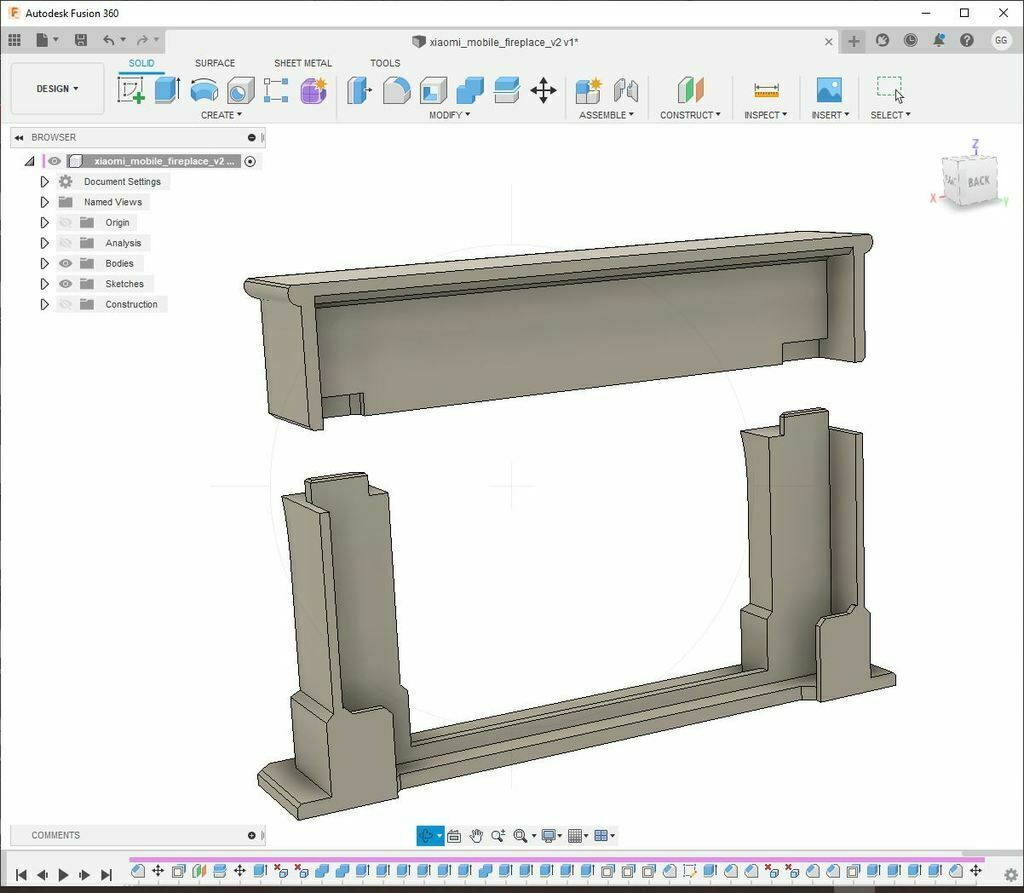Select the Insert image tool
Screen dimensions: 1024x893
point(829,89)
